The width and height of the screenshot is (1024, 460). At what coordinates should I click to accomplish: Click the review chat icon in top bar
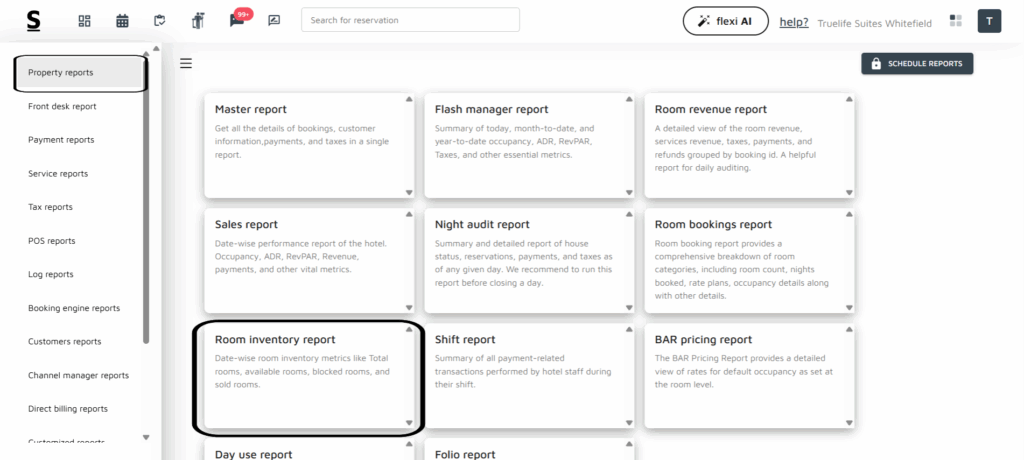(274, 21)
